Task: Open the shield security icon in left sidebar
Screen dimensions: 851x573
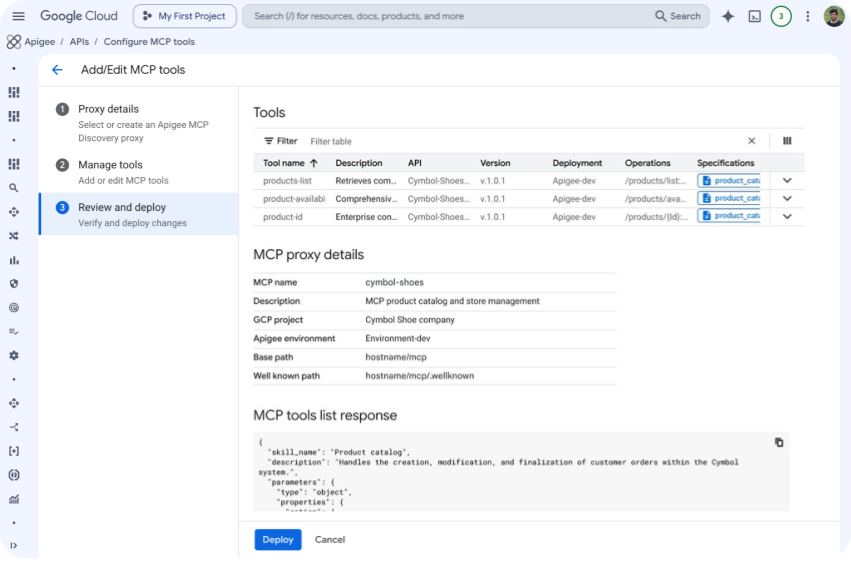Action: [14, 284]
